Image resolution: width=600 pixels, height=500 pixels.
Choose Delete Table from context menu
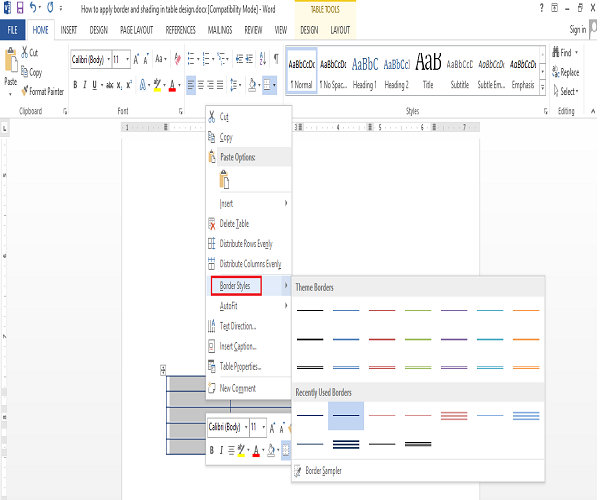tap(248, 223)
